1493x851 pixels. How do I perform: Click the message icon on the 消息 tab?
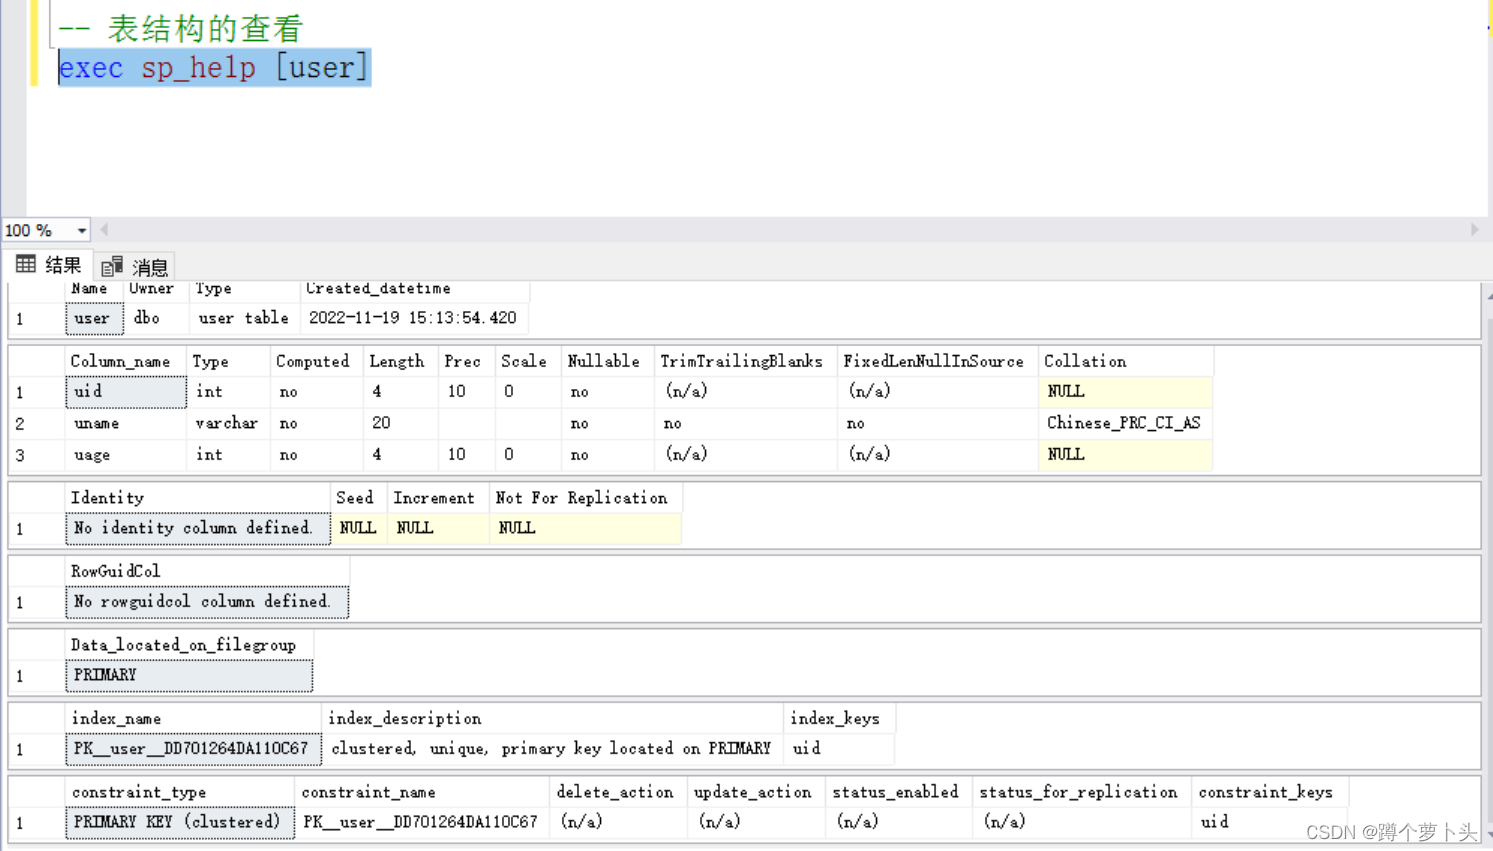tap(112, 266)
